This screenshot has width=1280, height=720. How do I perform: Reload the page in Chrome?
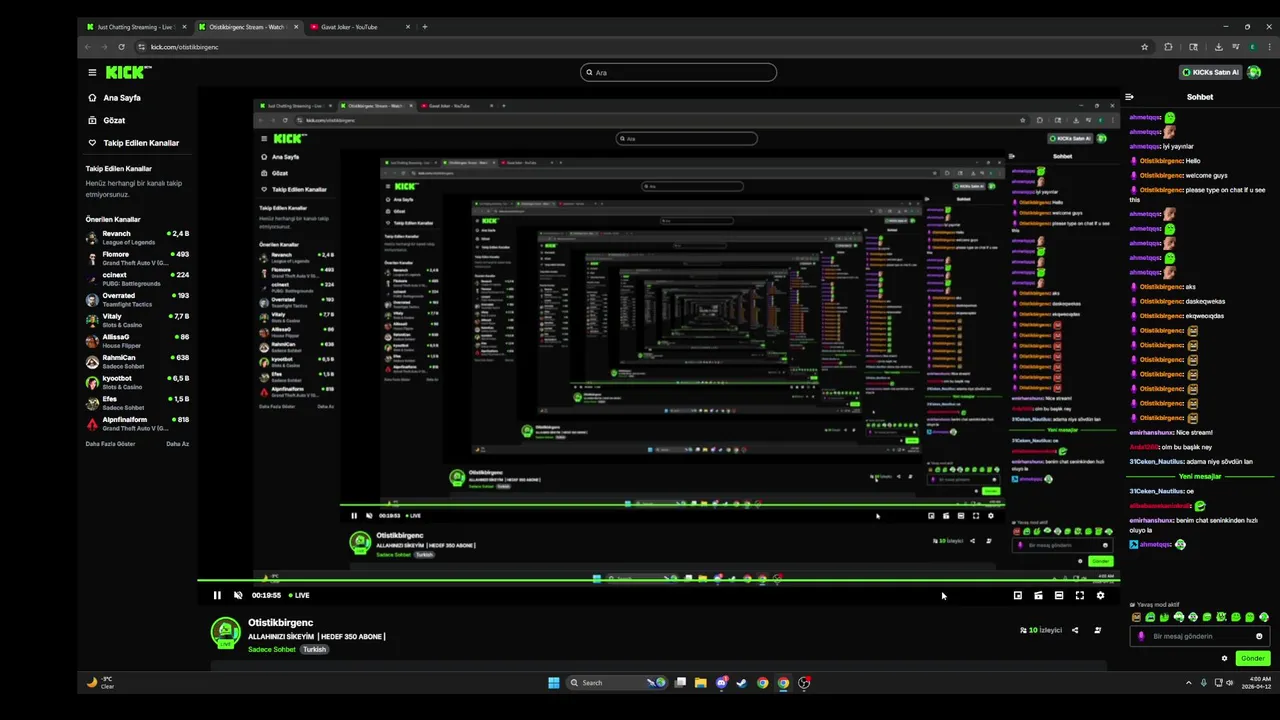[122, 47]
